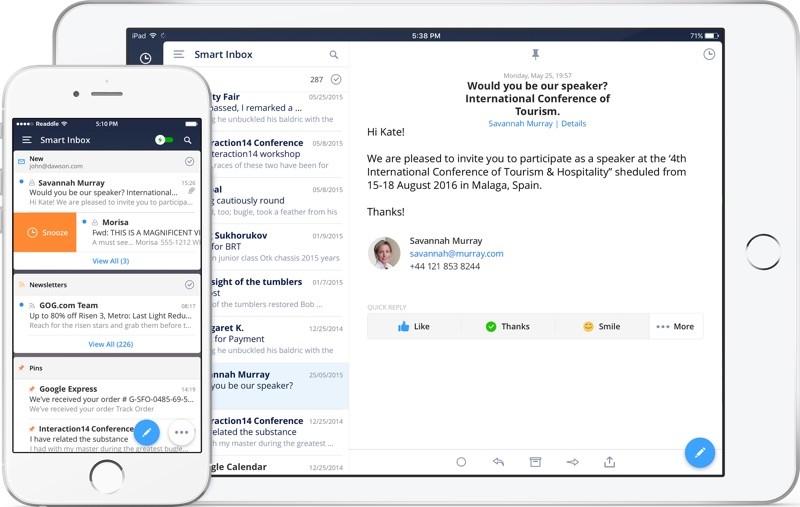Reply using the arrow icon in the bottom toolbar
The image size is (800, 507).
click(x=498, y=462)
